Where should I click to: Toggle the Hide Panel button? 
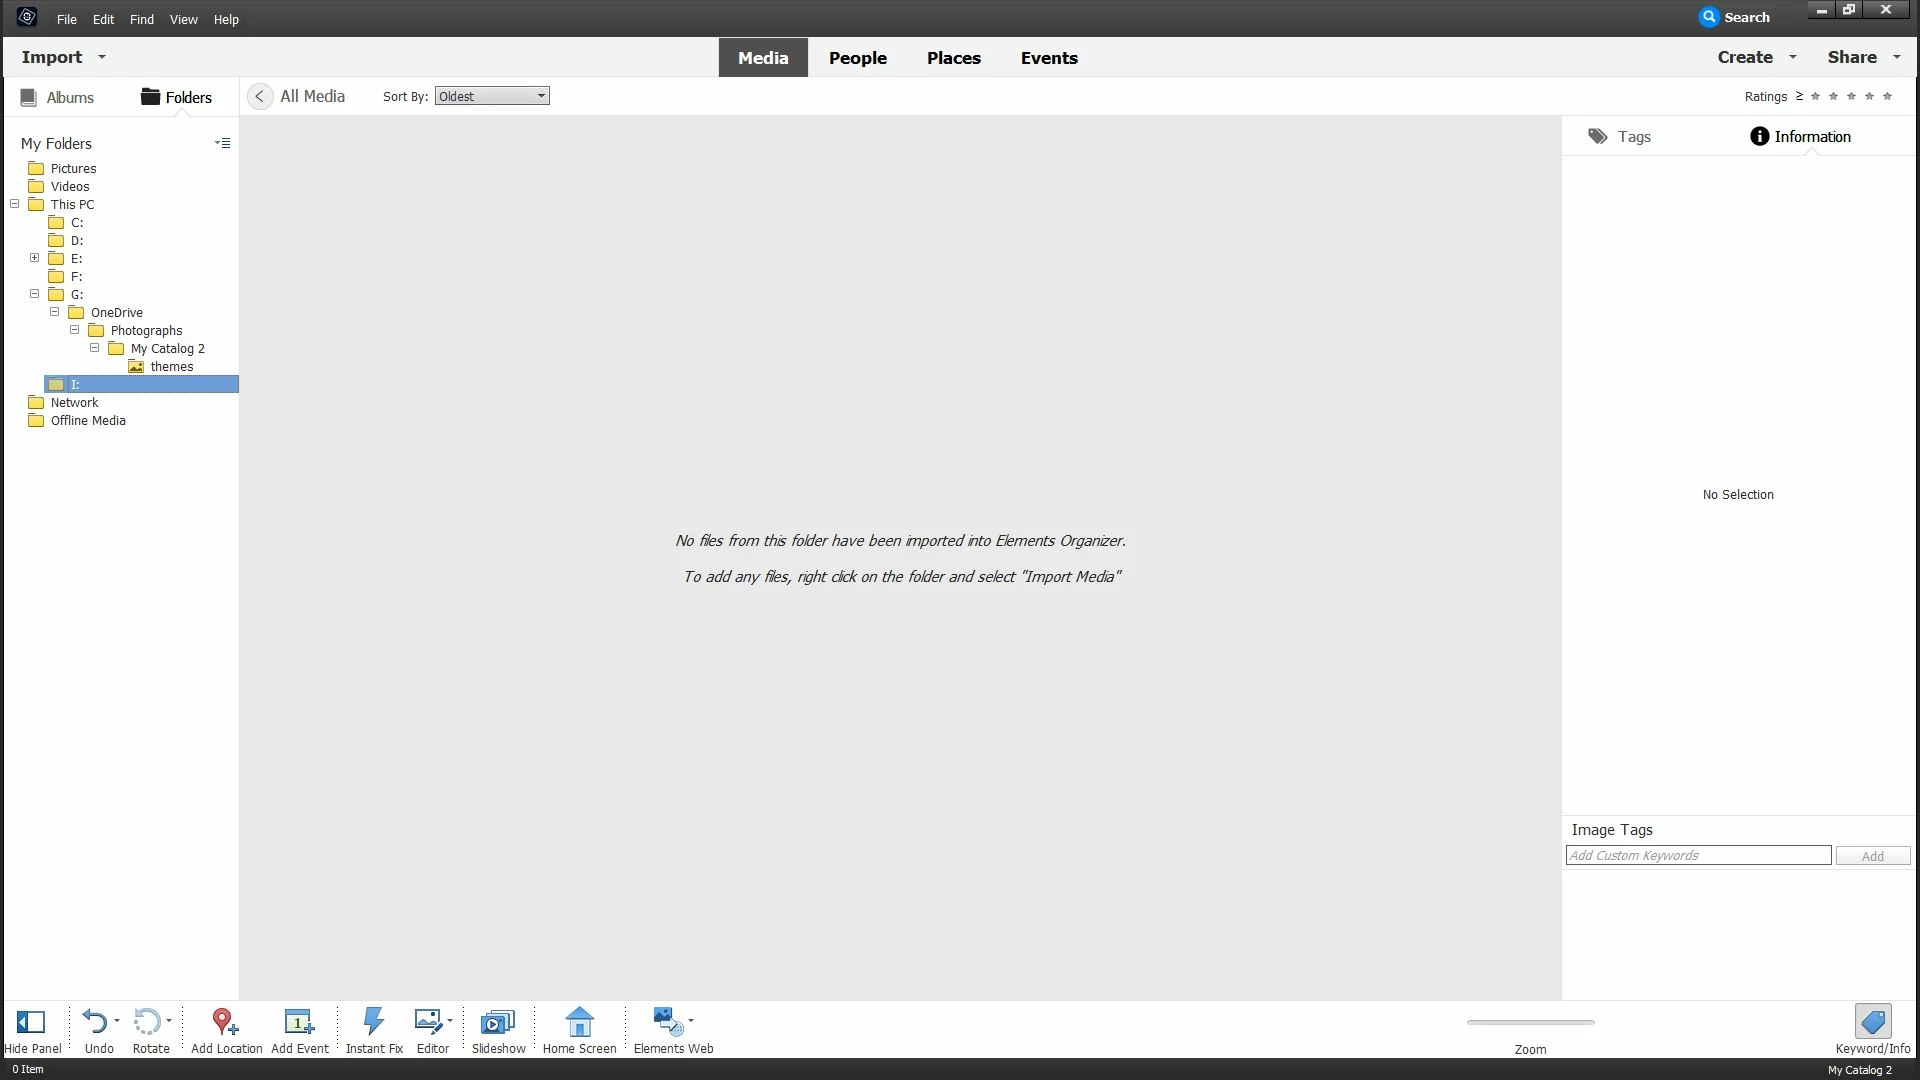point(31,1022)
